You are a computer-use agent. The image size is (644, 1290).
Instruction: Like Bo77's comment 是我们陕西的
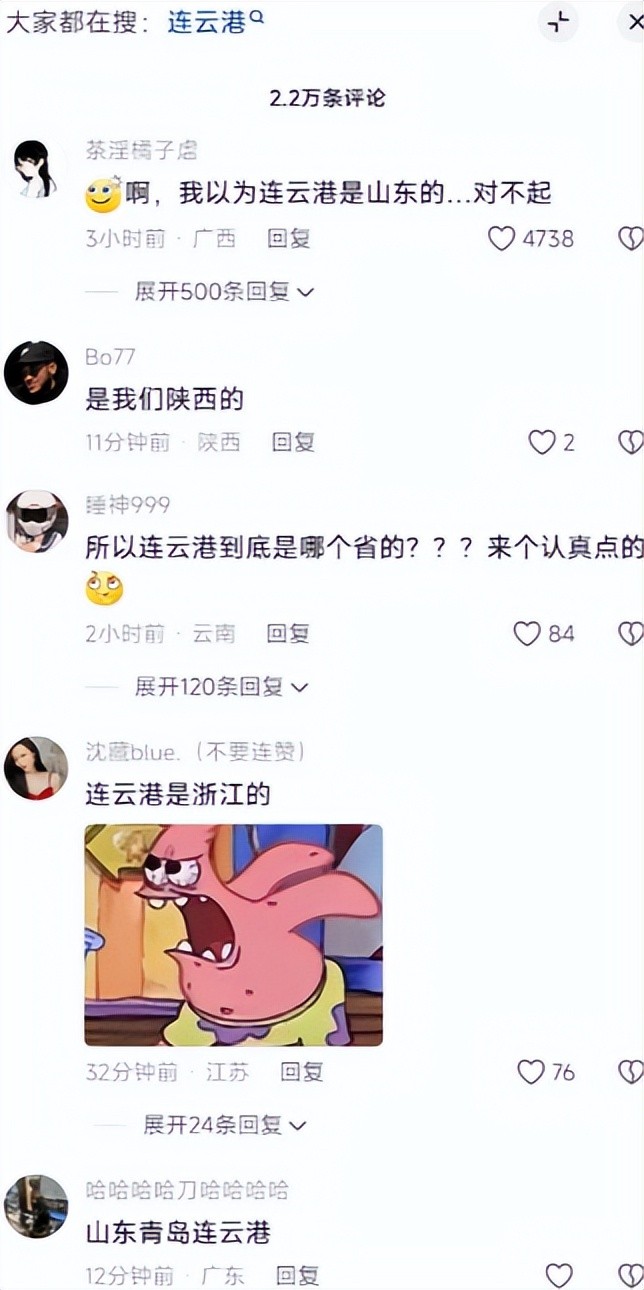pos(541,442)
